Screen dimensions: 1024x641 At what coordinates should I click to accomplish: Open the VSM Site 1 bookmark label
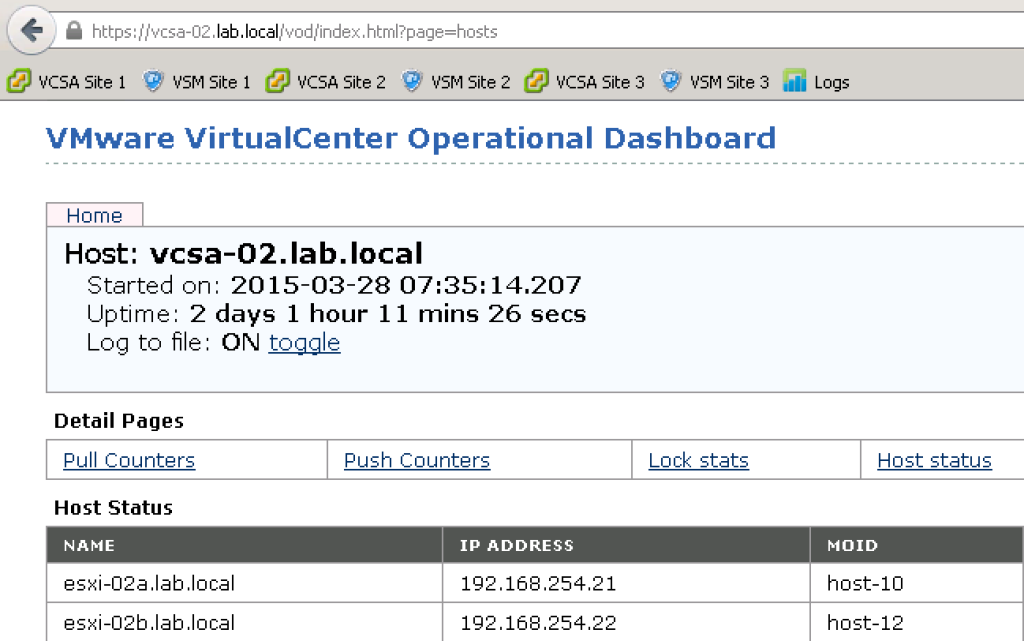click(211, 82)
